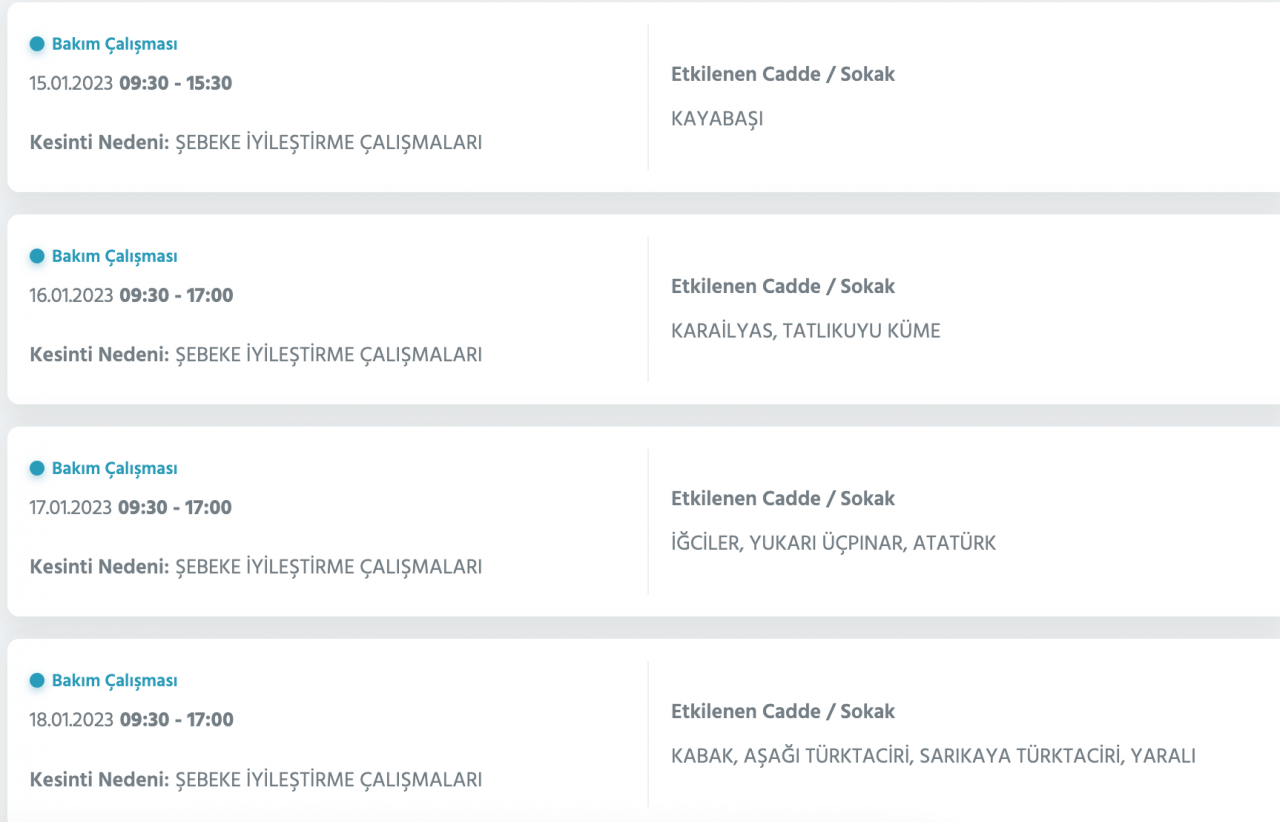
Task: Click the blue status dot for 15.01.2023 outage
Action: [37, 44]
